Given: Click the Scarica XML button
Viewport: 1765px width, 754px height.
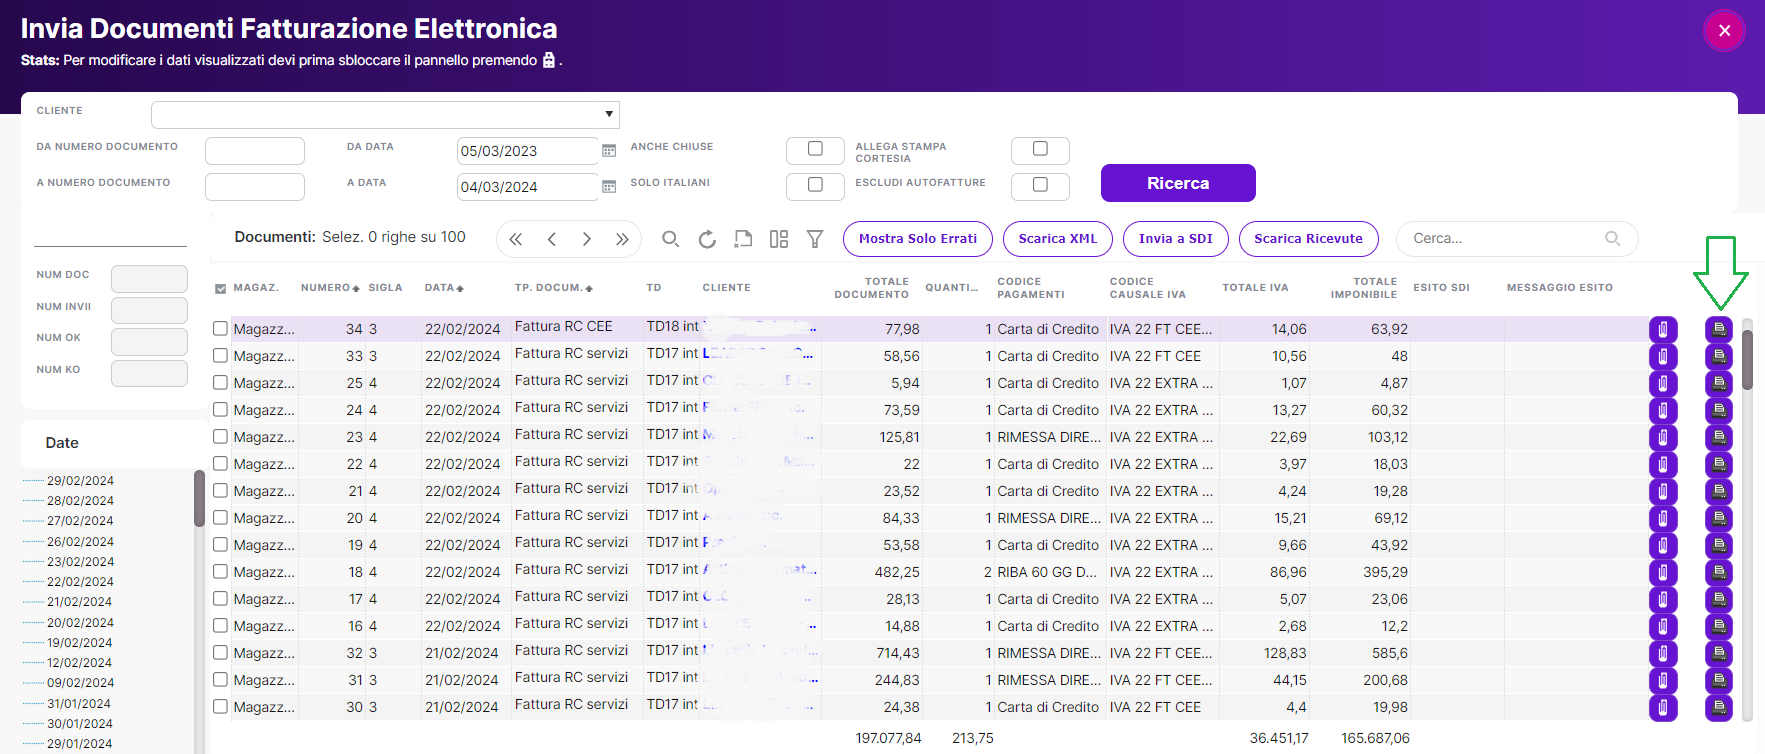Looking at the screenshot, I should (x=1058, y=239).
